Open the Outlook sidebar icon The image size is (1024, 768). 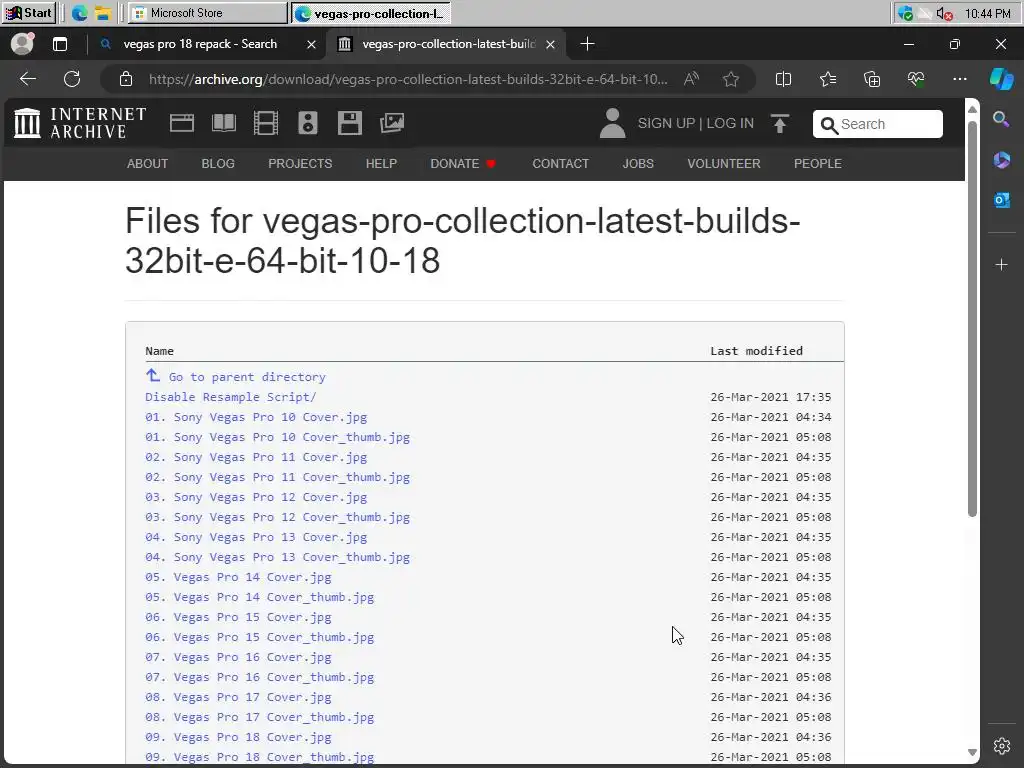point(1001,200)
